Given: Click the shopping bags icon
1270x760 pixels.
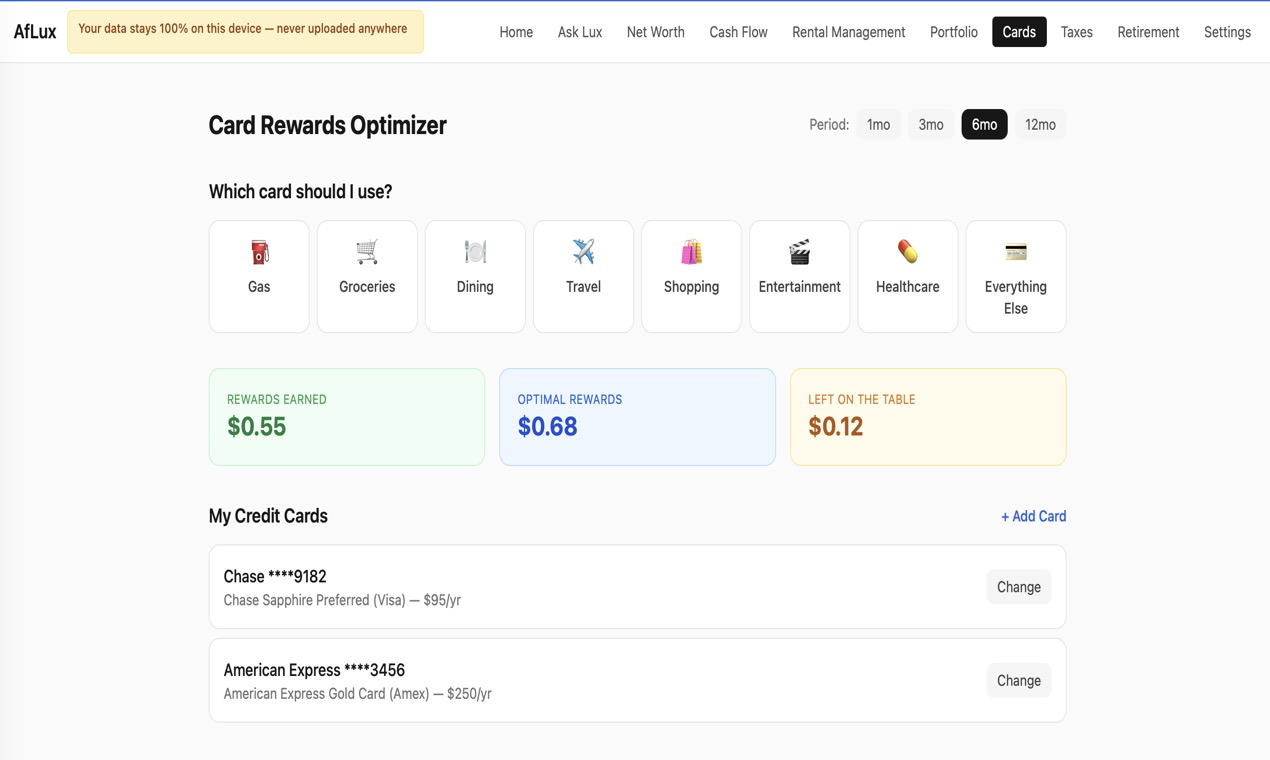Looking at the screenshot, I should point(691,252).
